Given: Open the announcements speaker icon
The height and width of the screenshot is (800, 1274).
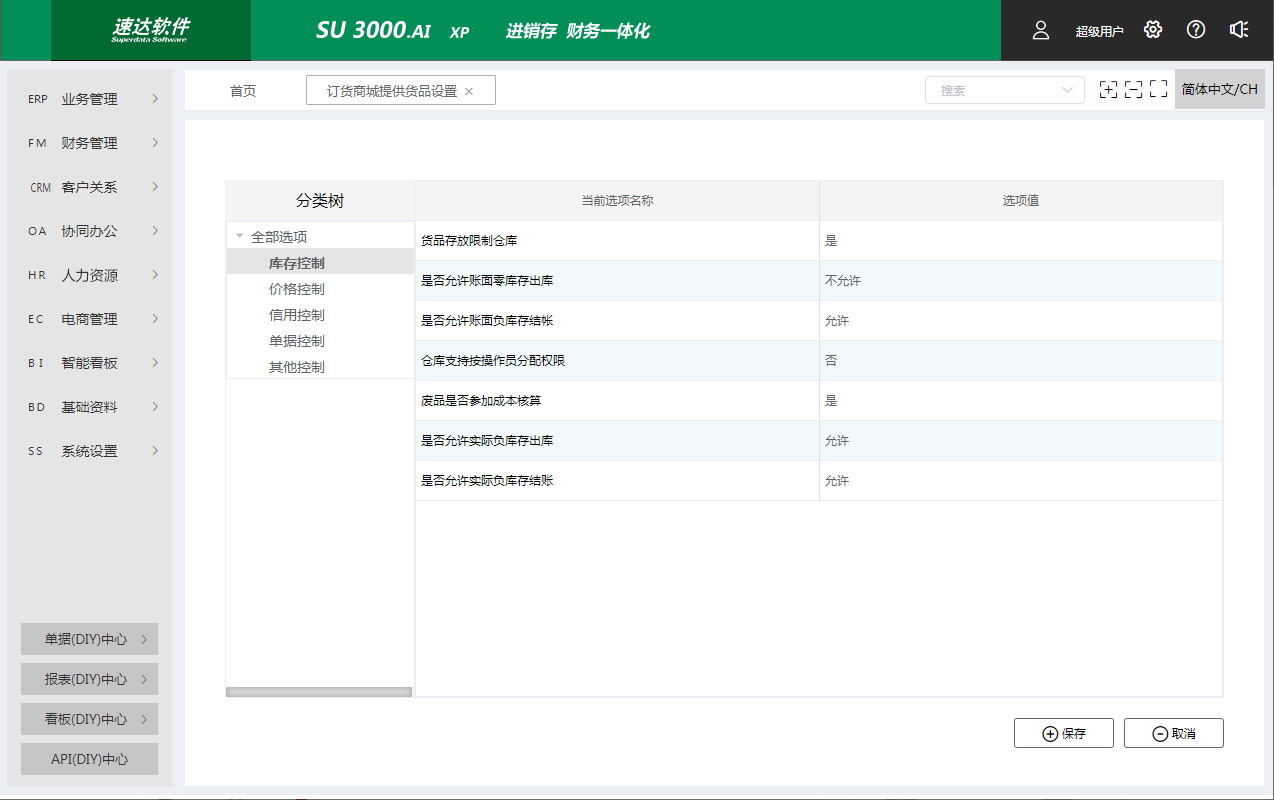Looking at the screenshot, I should click(1239, 30).
